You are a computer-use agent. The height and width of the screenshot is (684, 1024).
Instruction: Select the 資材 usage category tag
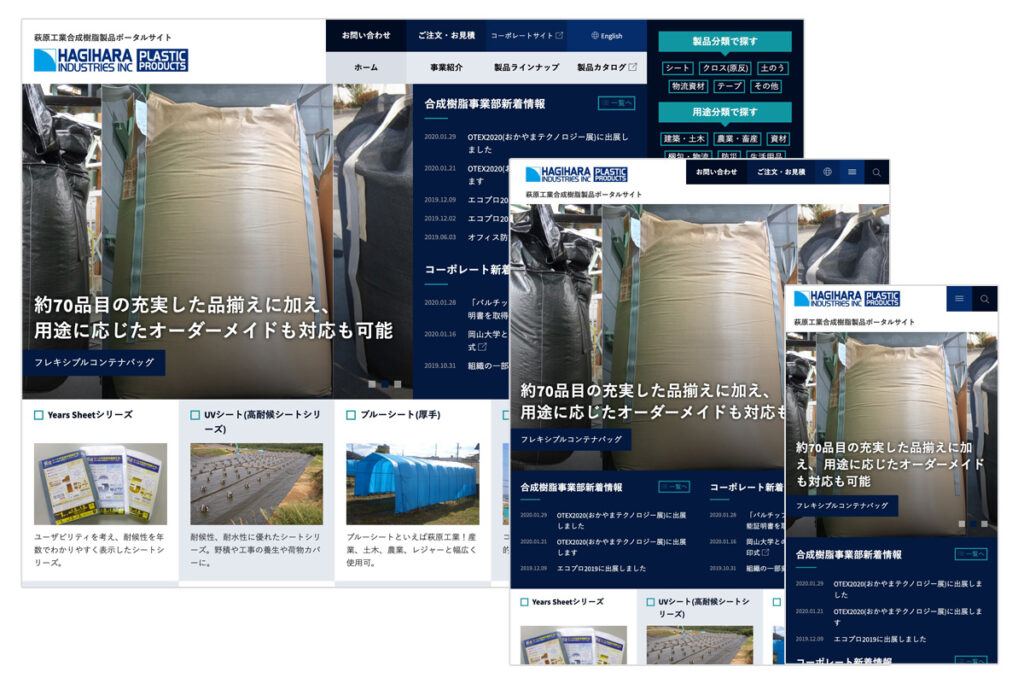[x=778, y=138]
